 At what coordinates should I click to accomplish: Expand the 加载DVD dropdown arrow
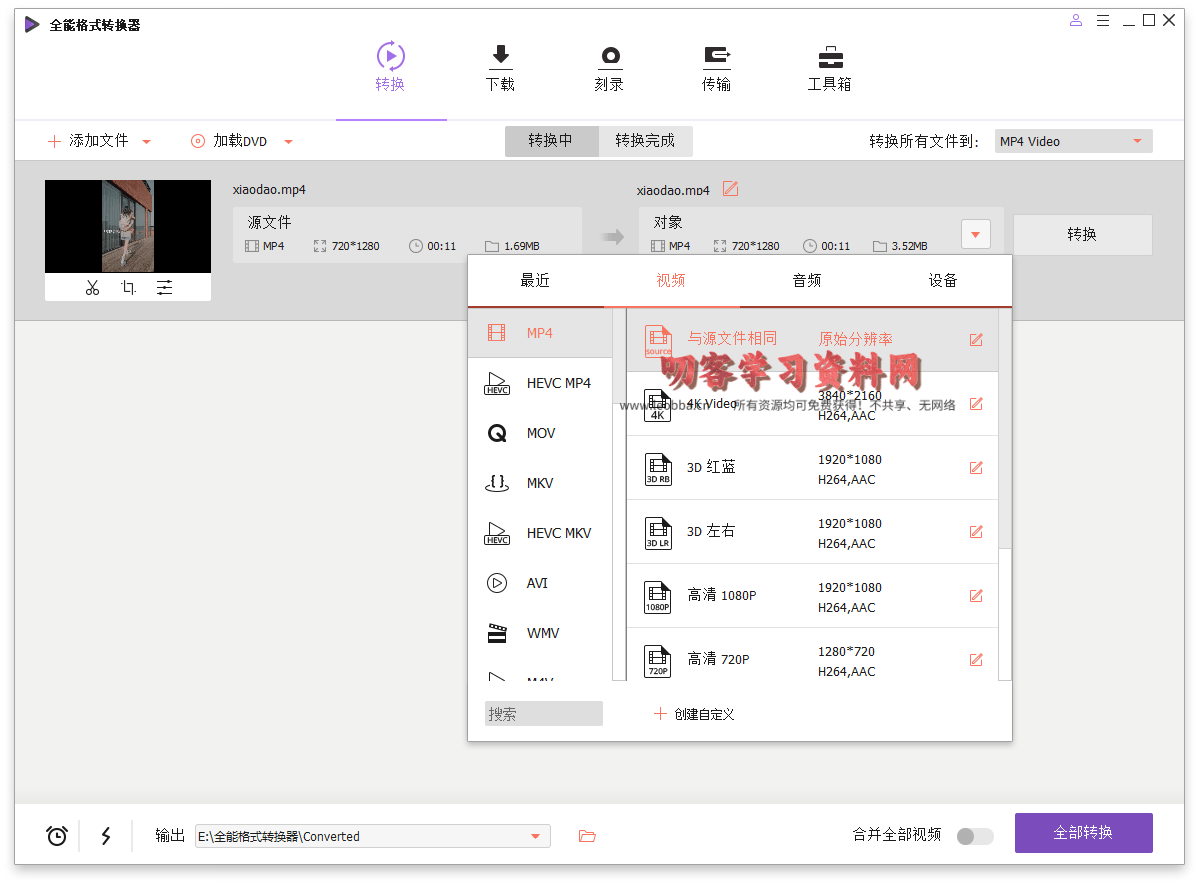tap(288, 142)
